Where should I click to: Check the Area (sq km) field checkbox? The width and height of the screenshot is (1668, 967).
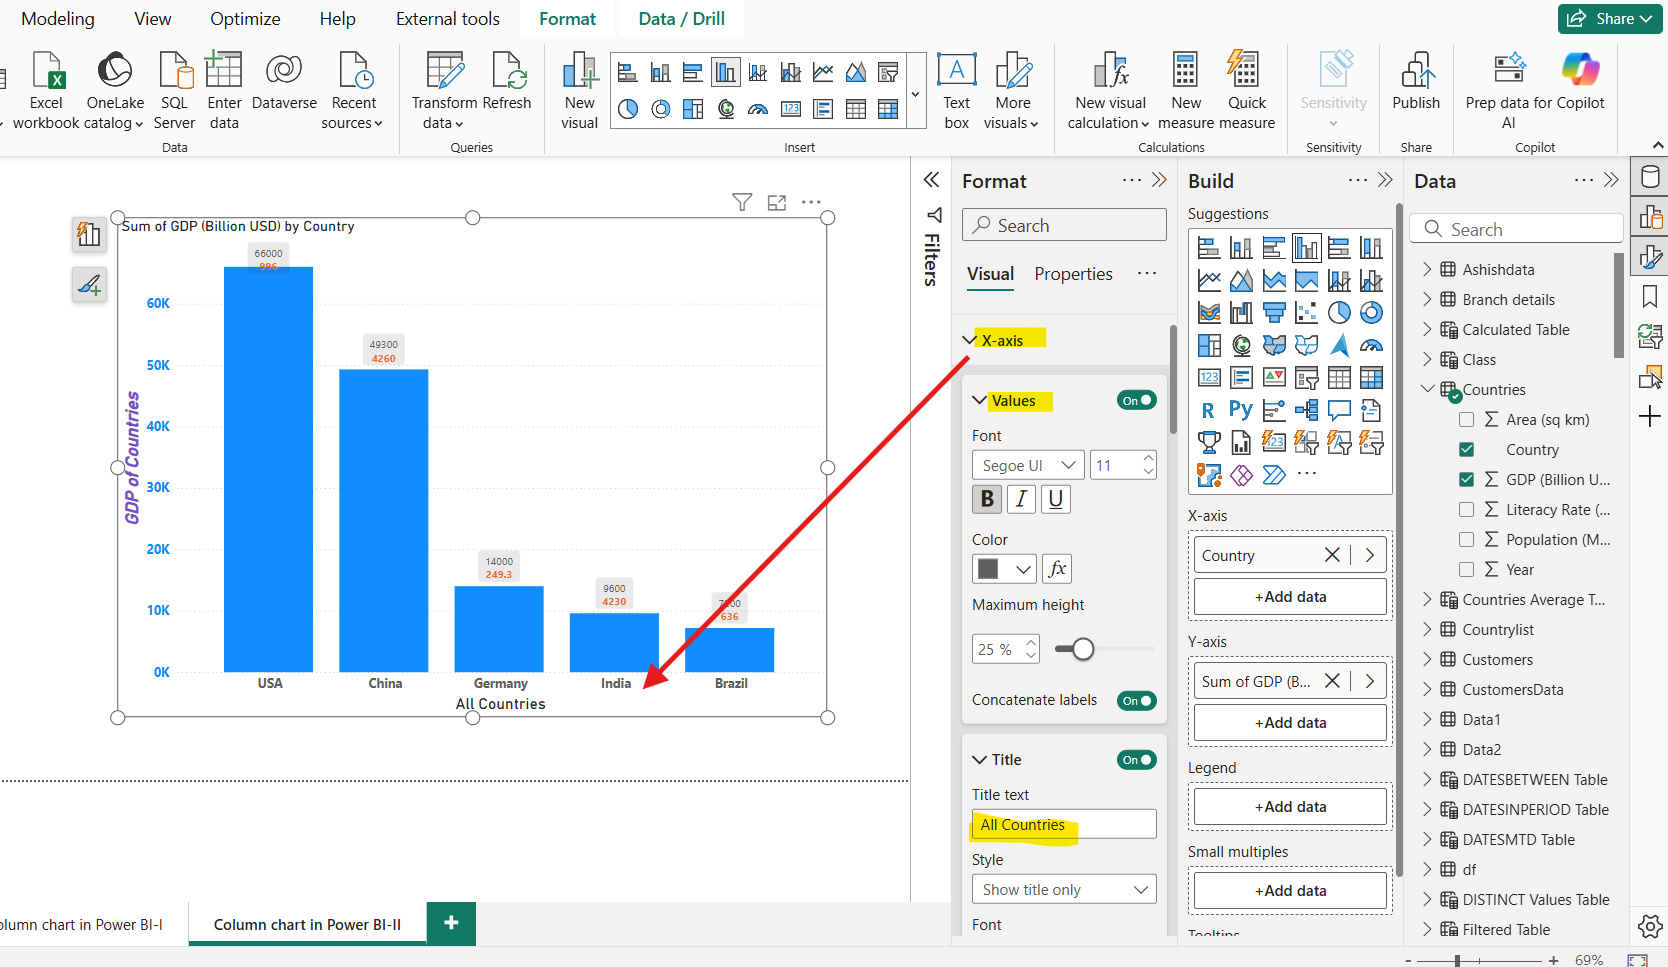pos(1467,420)
